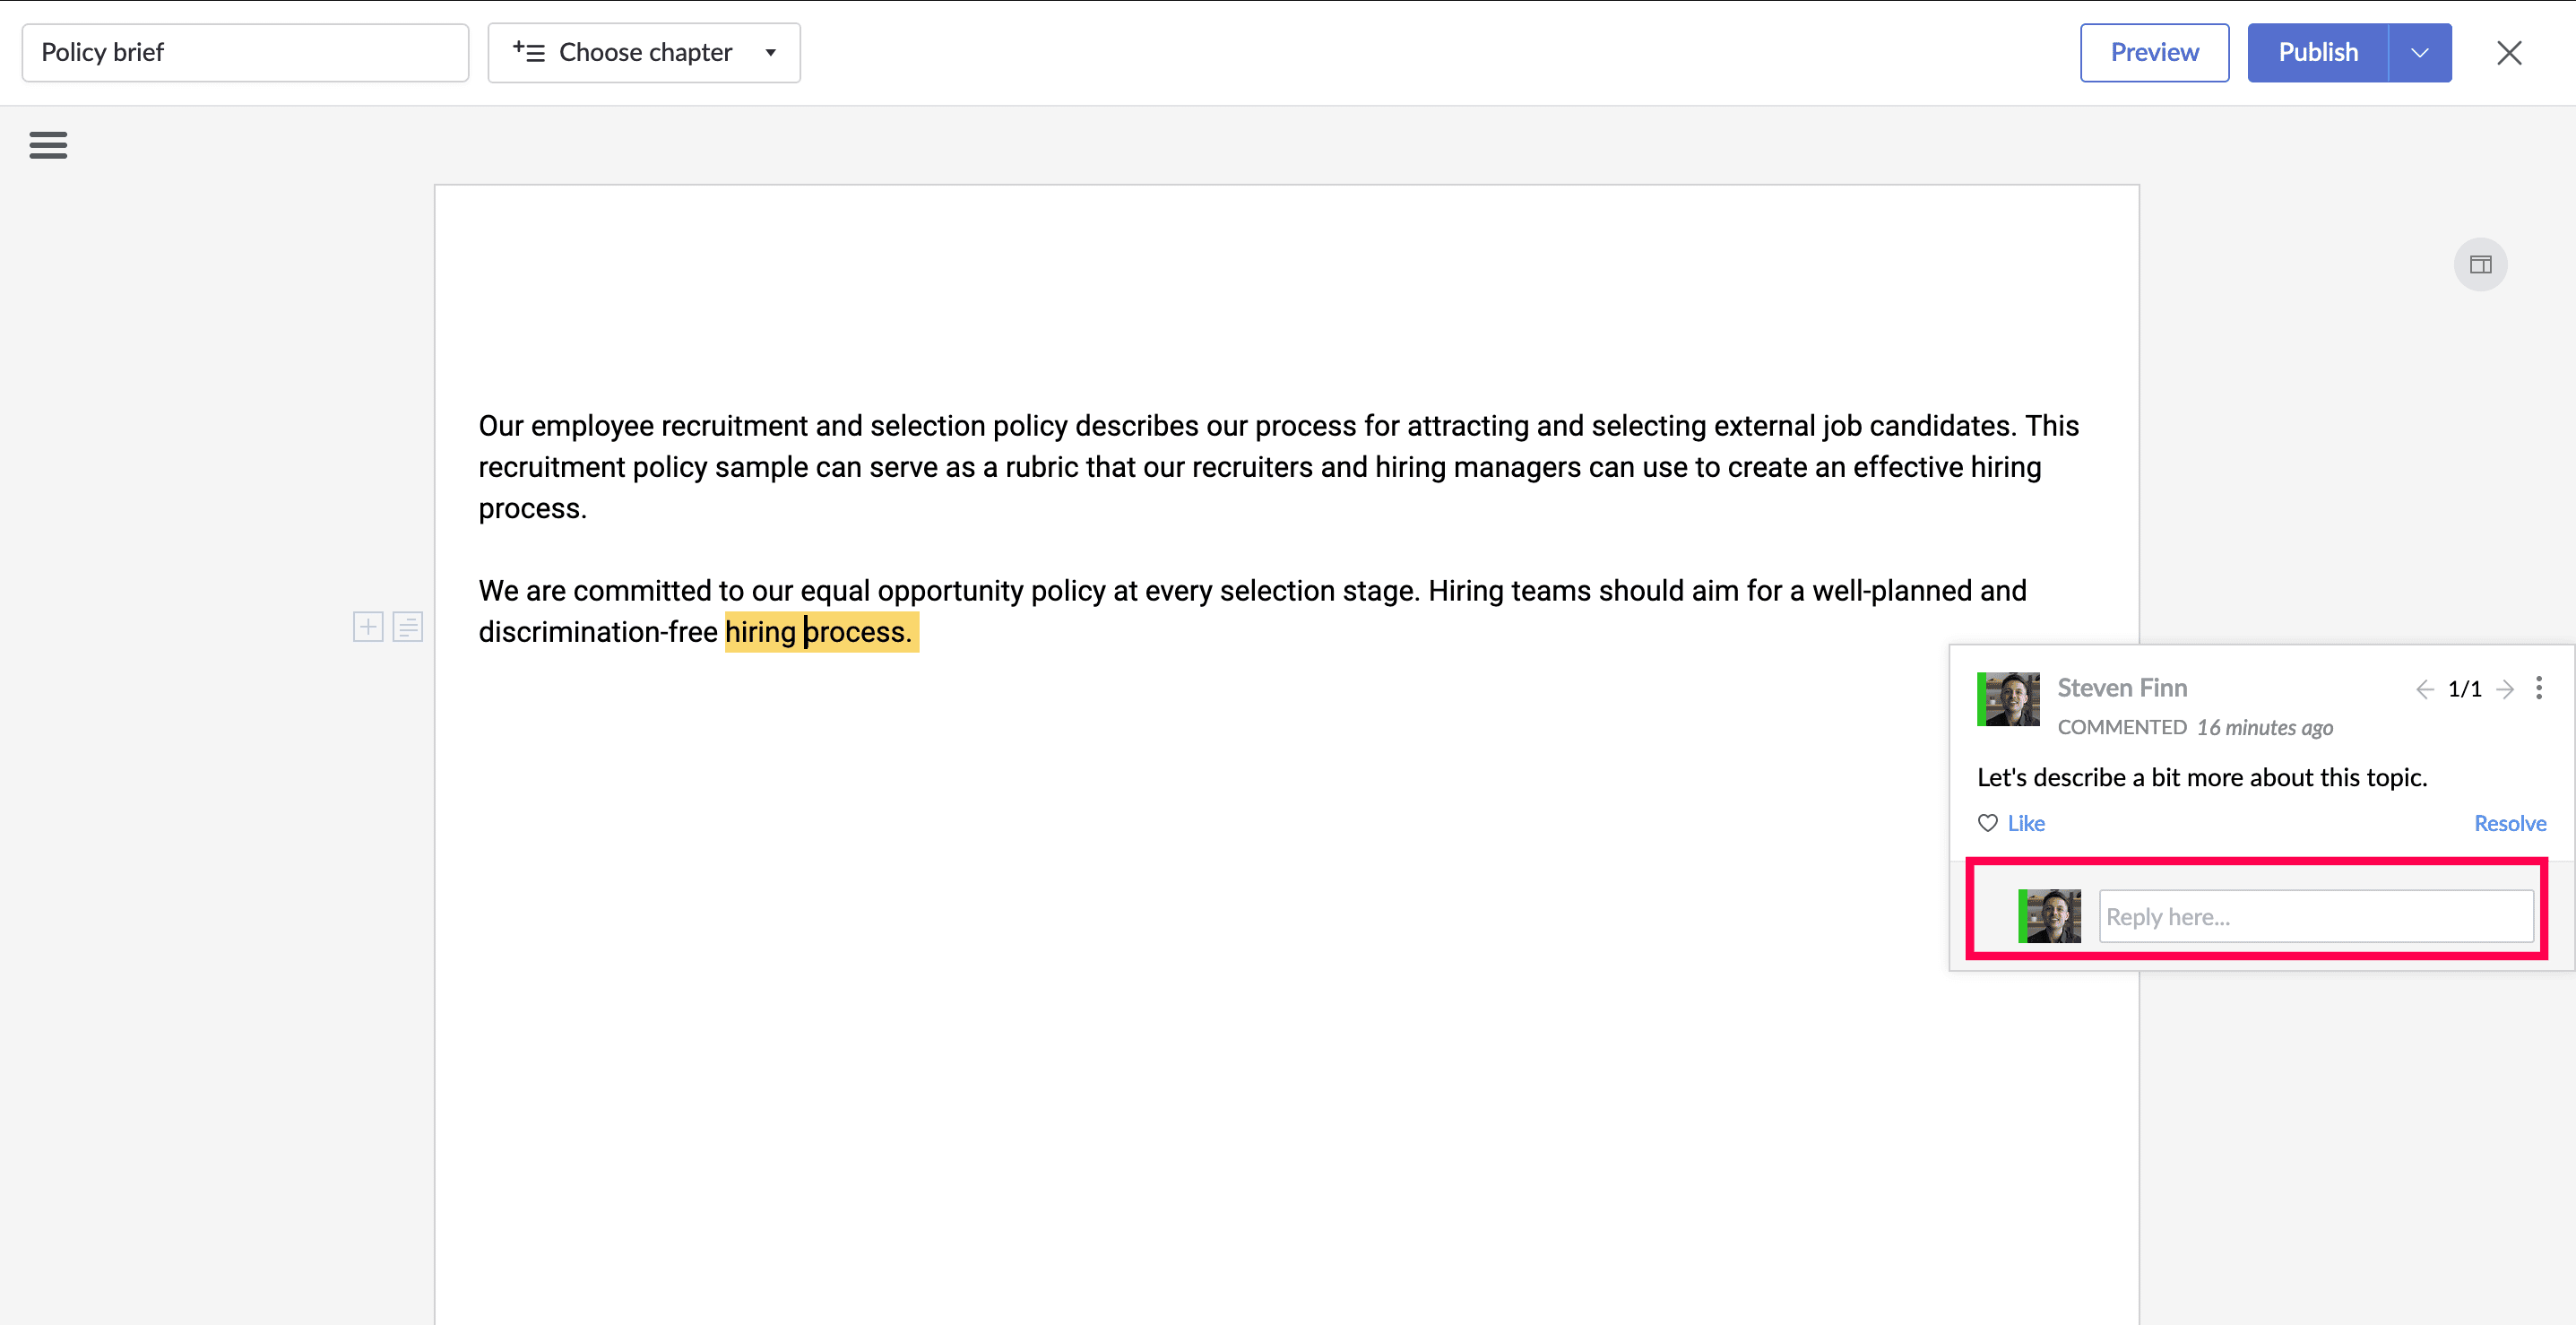Click the Like link under the comment
This screenshot has width=2576, height=1325.
(2026, 823)
